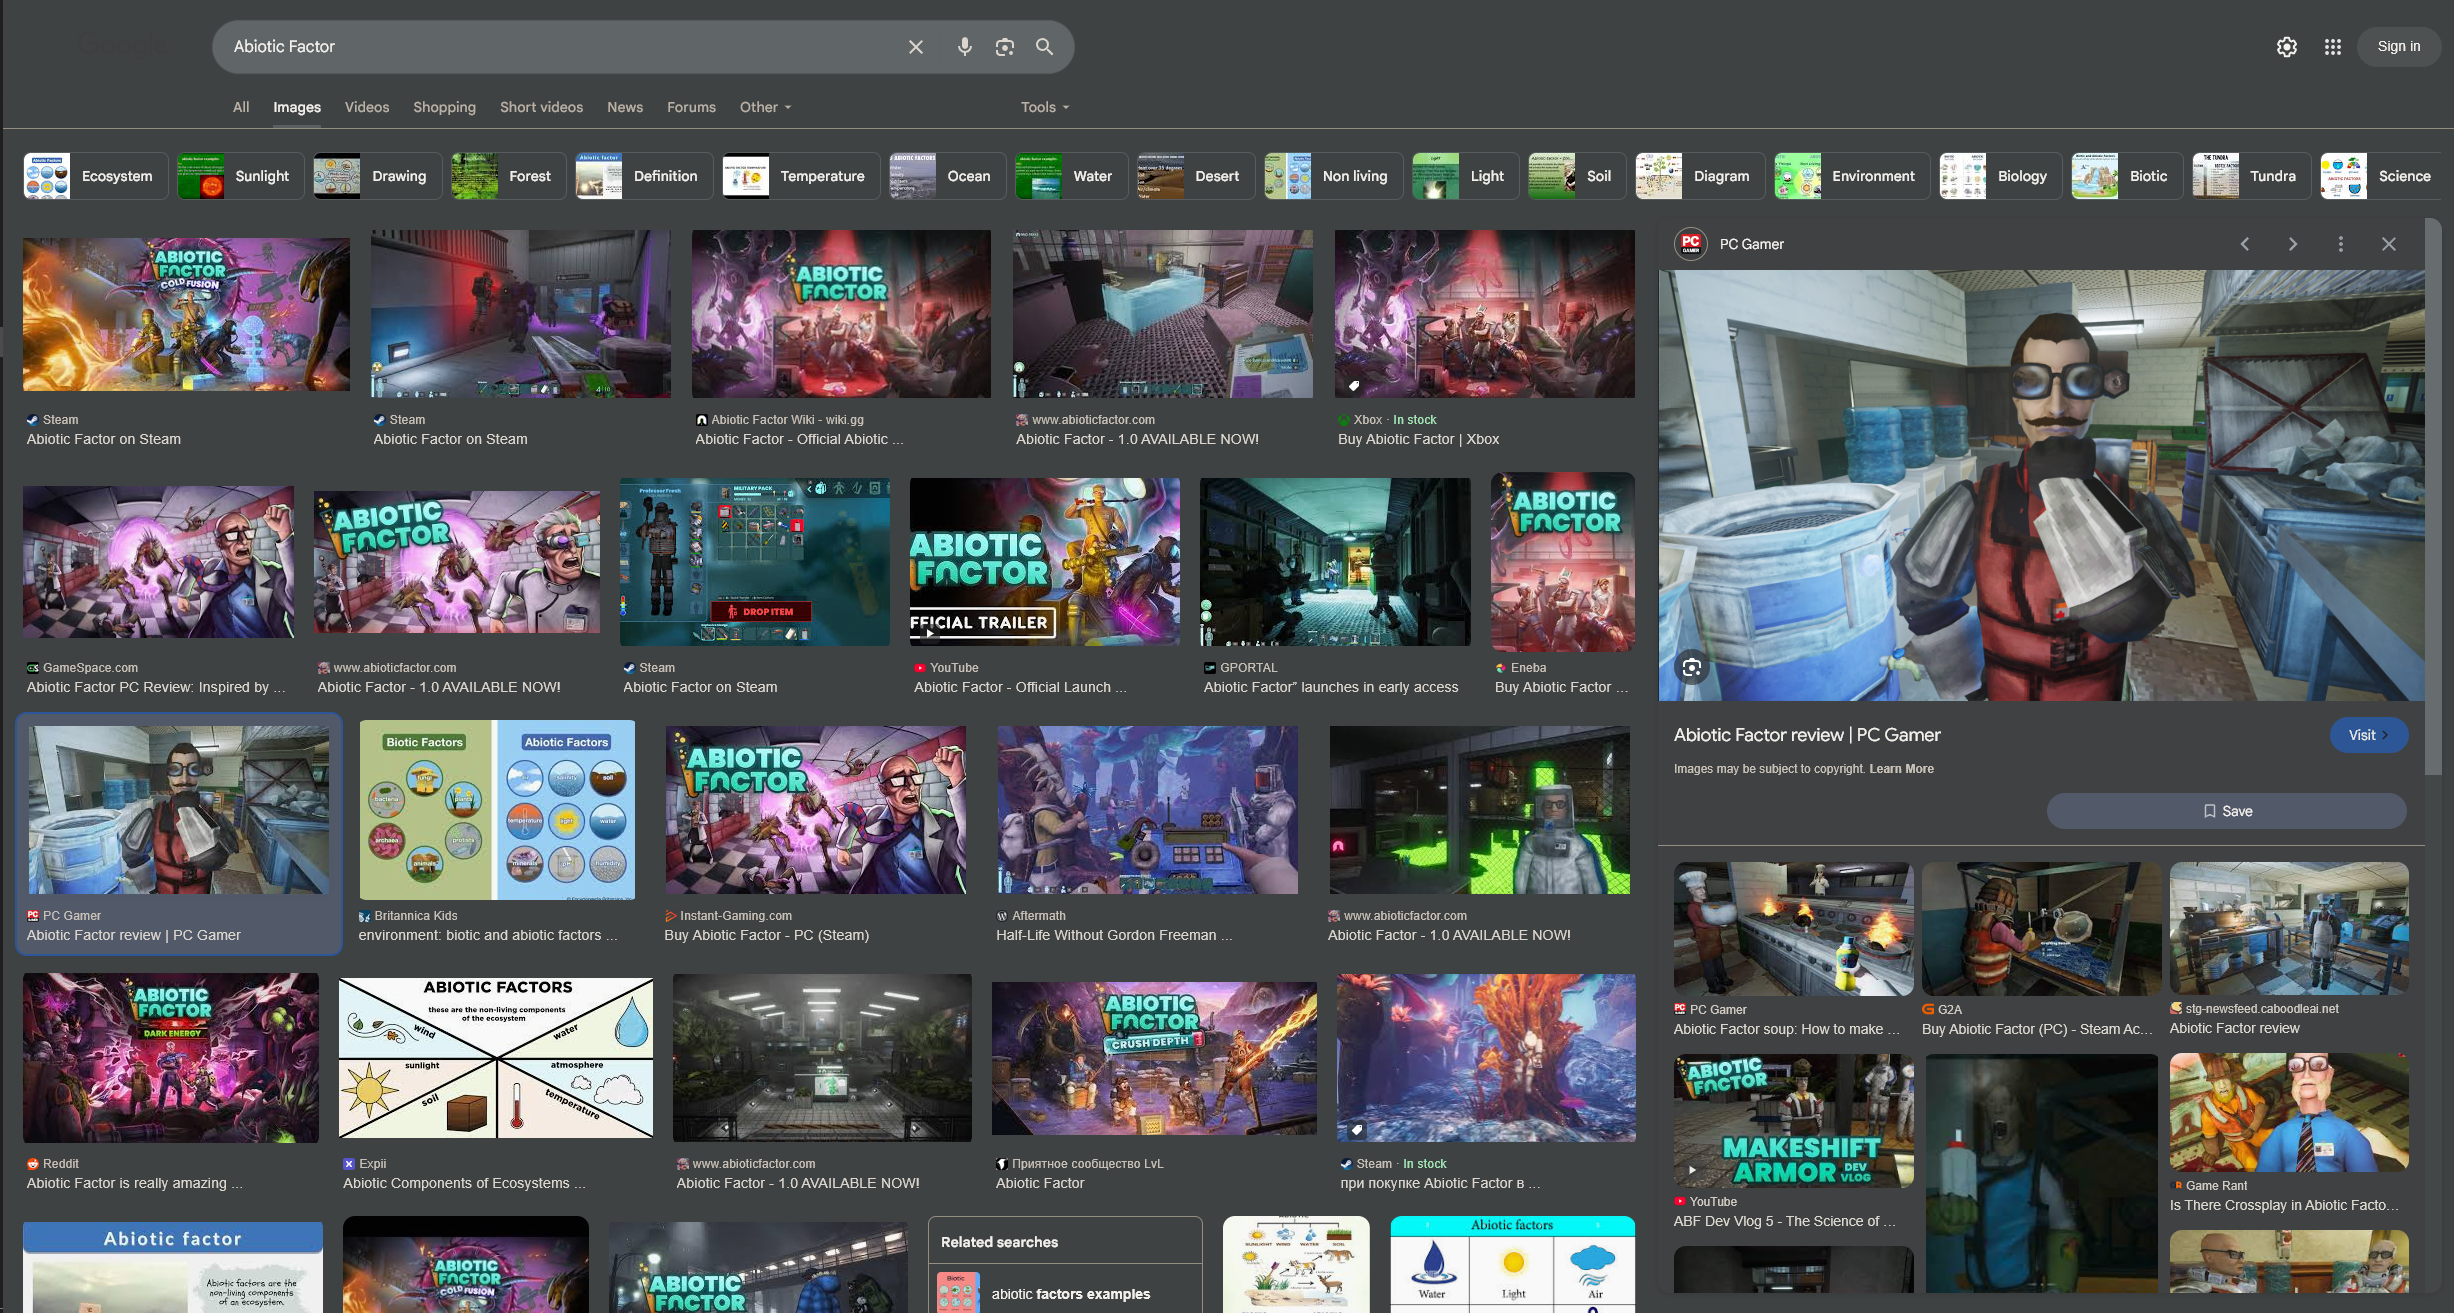Start voice search with microphone icon
Screen dimensions: 2454x1313
coord(964,47)
